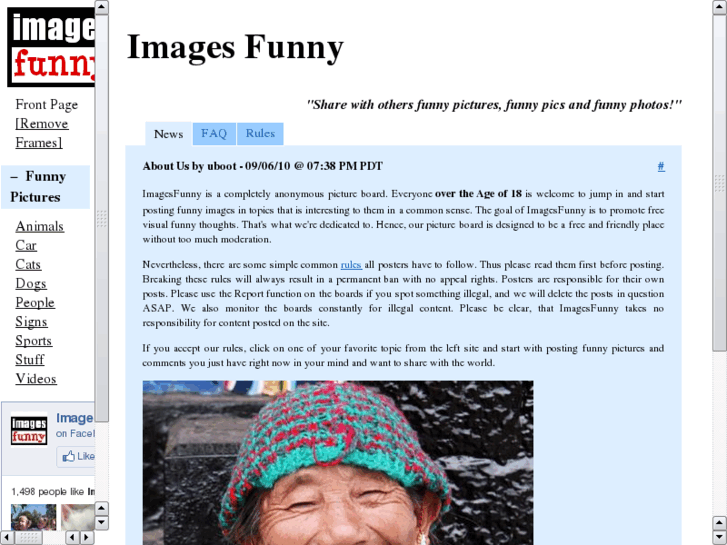Click the bottom down arrow of main page scrollbar
The image size is (727, 545).
tap(720, 538)
